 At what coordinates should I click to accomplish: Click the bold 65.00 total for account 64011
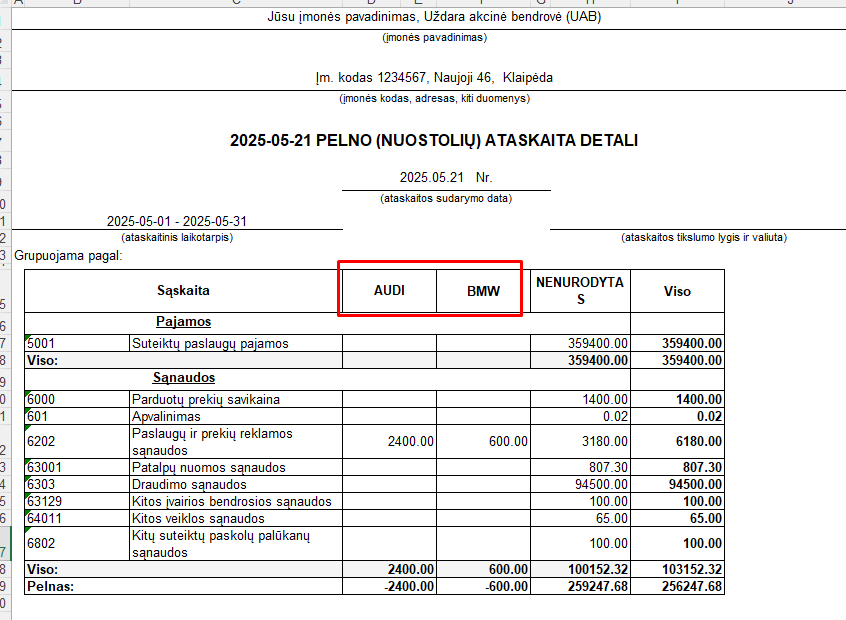tap(677, 518)
